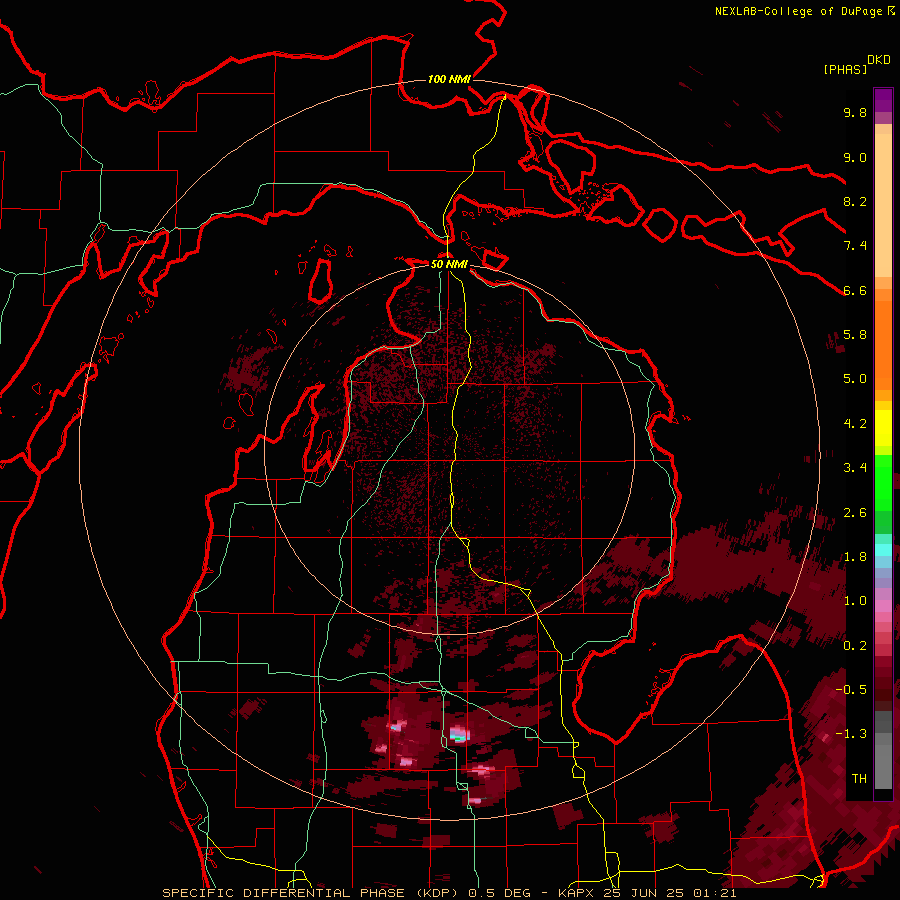Select the 6.6 scale value
Image resolution: width=900 pixels, height=900 pixels.
click(x=855, y=290)
